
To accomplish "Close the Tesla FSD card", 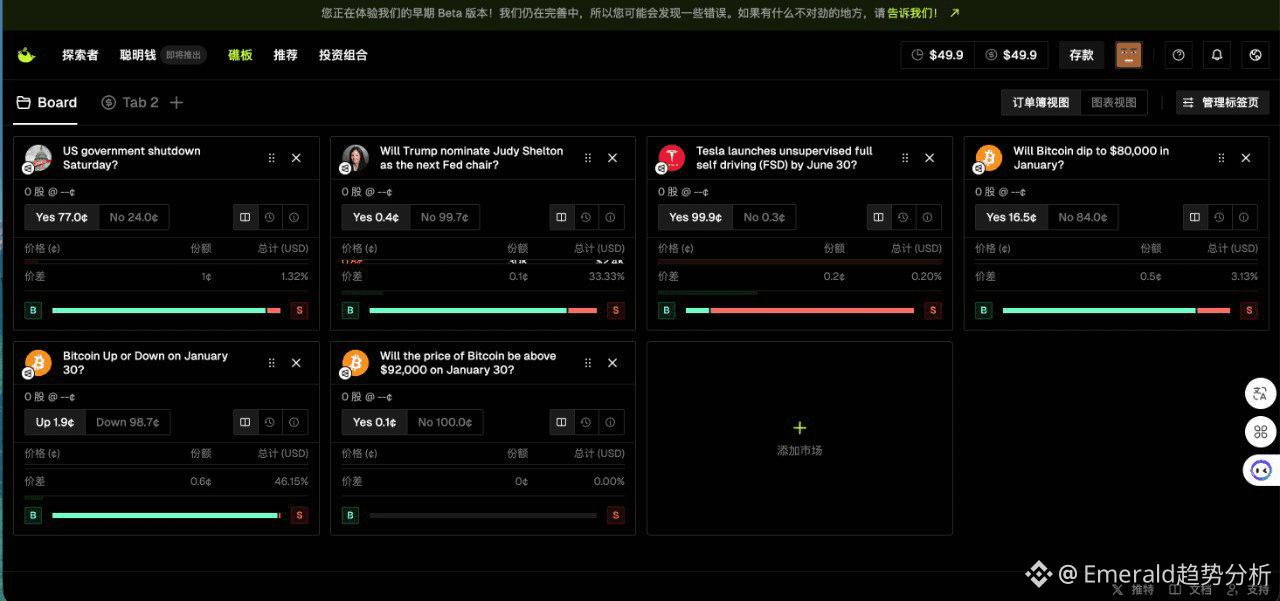I will [929, 158].
